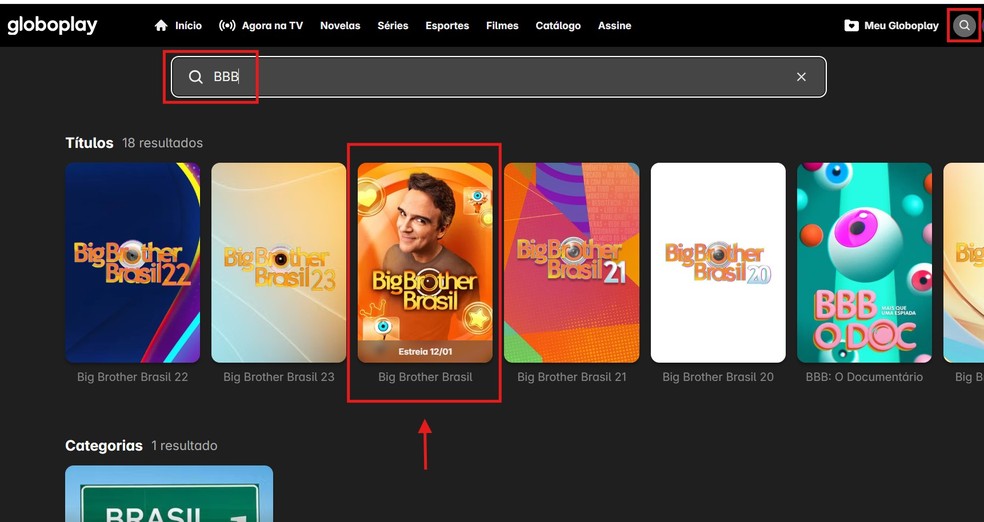Viewport: 984px width, 522px height.
Task: Click the 'Títulos' section heading
Action: [89, 143]
